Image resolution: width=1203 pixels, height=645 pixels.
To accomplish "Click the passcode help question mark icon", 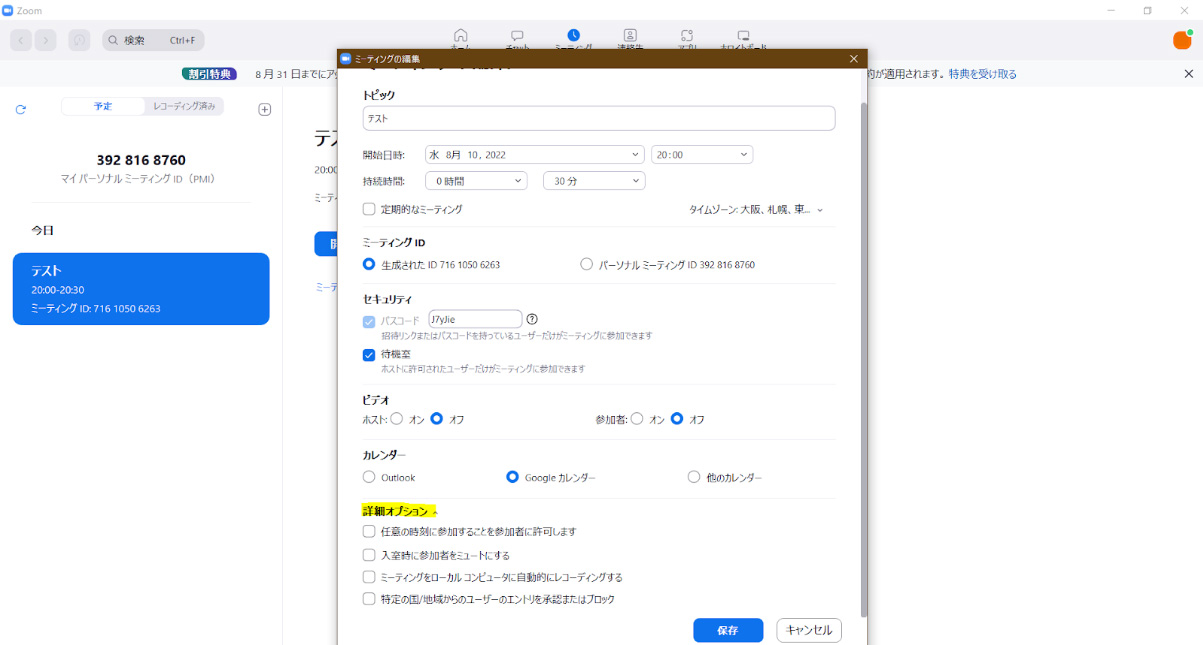I will pos(532,319).
